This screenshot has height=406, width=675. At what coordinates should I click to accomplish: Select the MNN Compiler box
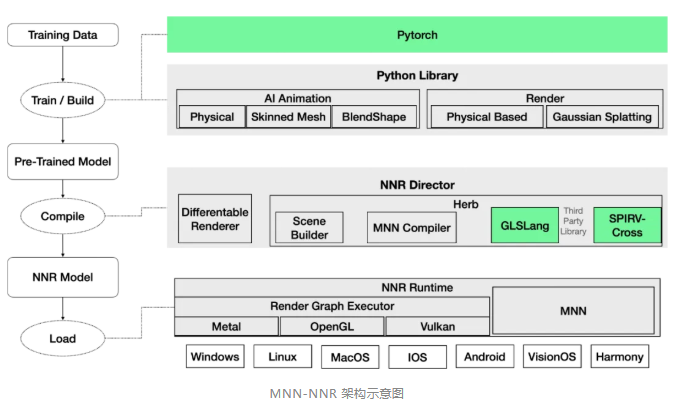click(x=411, y=227)
